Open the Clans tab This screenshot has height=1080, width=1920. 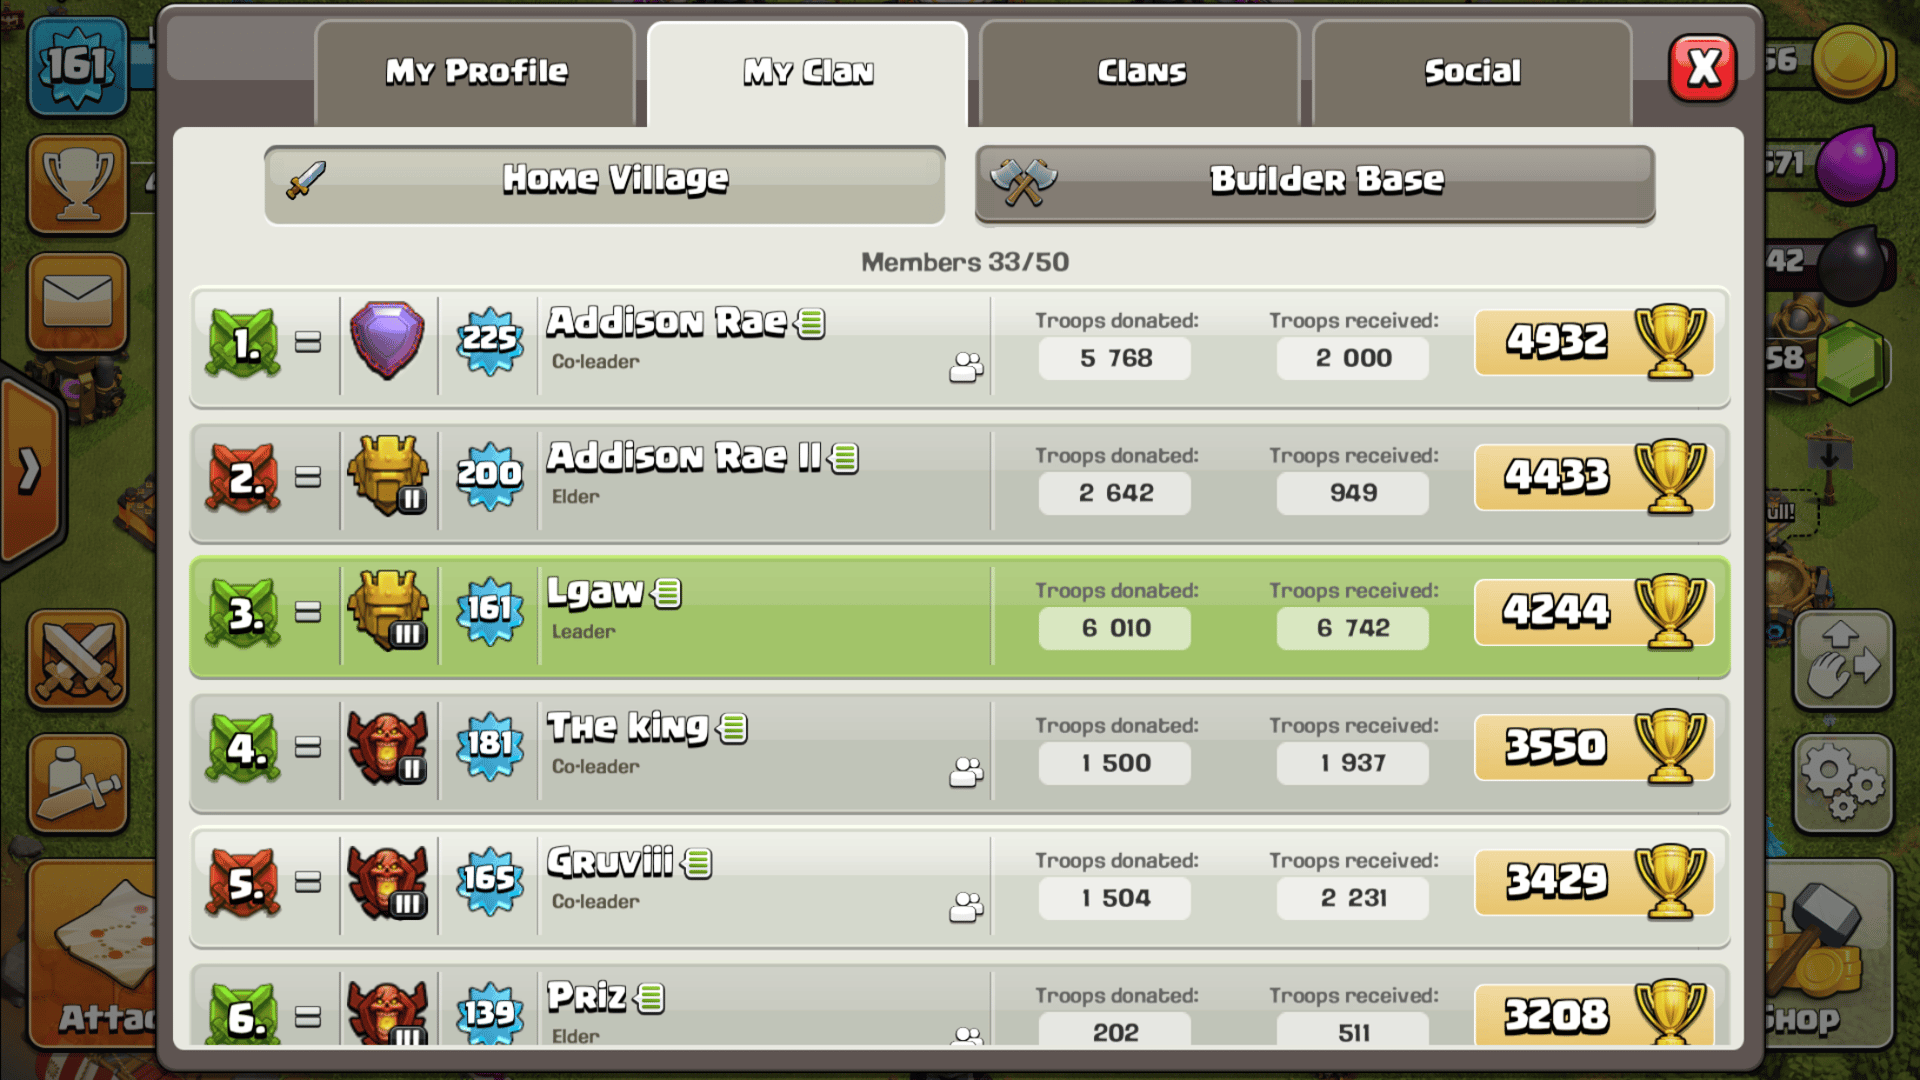(1141, 73)
